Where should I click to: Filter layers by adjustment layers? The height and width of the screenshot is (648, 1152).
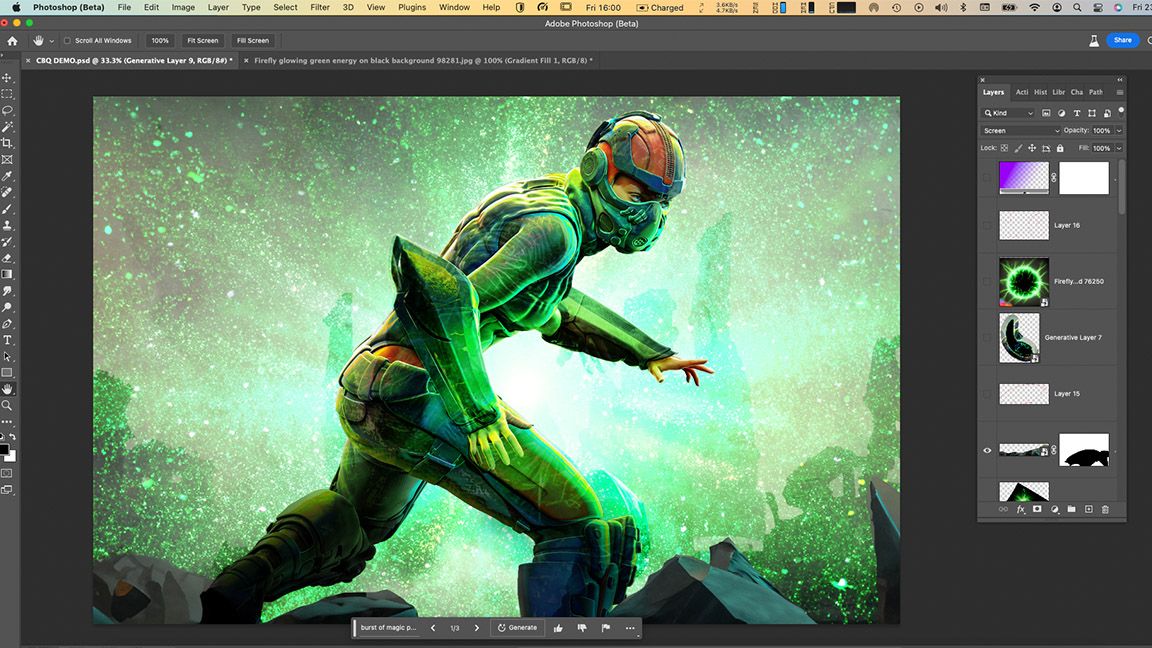pos(1061,113)
